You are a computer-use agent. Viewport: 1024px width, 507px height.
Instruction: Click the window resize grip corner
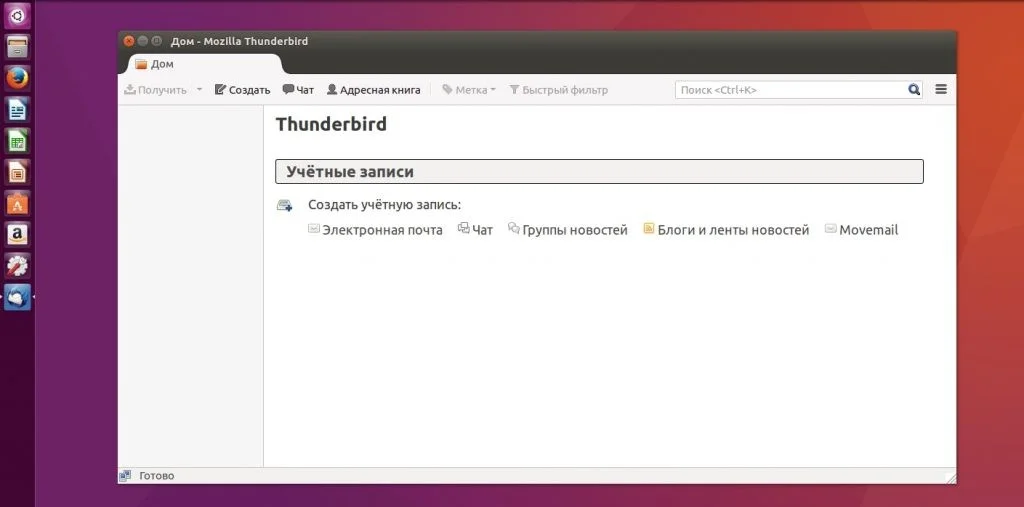click(x=950, y=478)
